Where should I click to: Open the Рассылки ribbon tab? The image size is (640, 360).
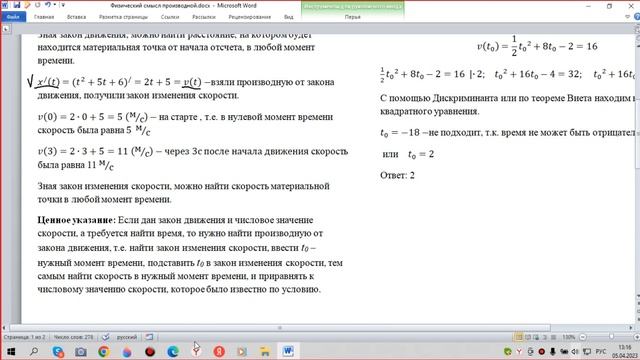(203, 17)
